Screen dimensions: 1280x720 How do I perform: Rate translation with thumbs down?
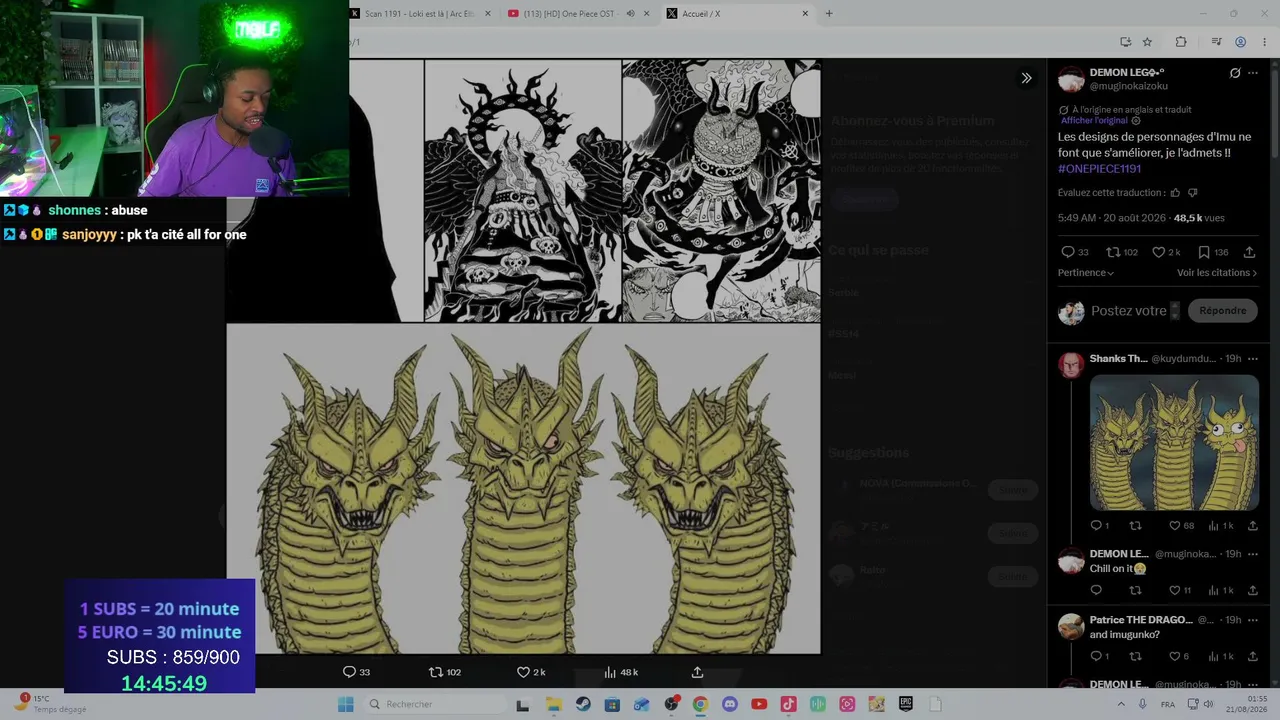(1192, 193)
